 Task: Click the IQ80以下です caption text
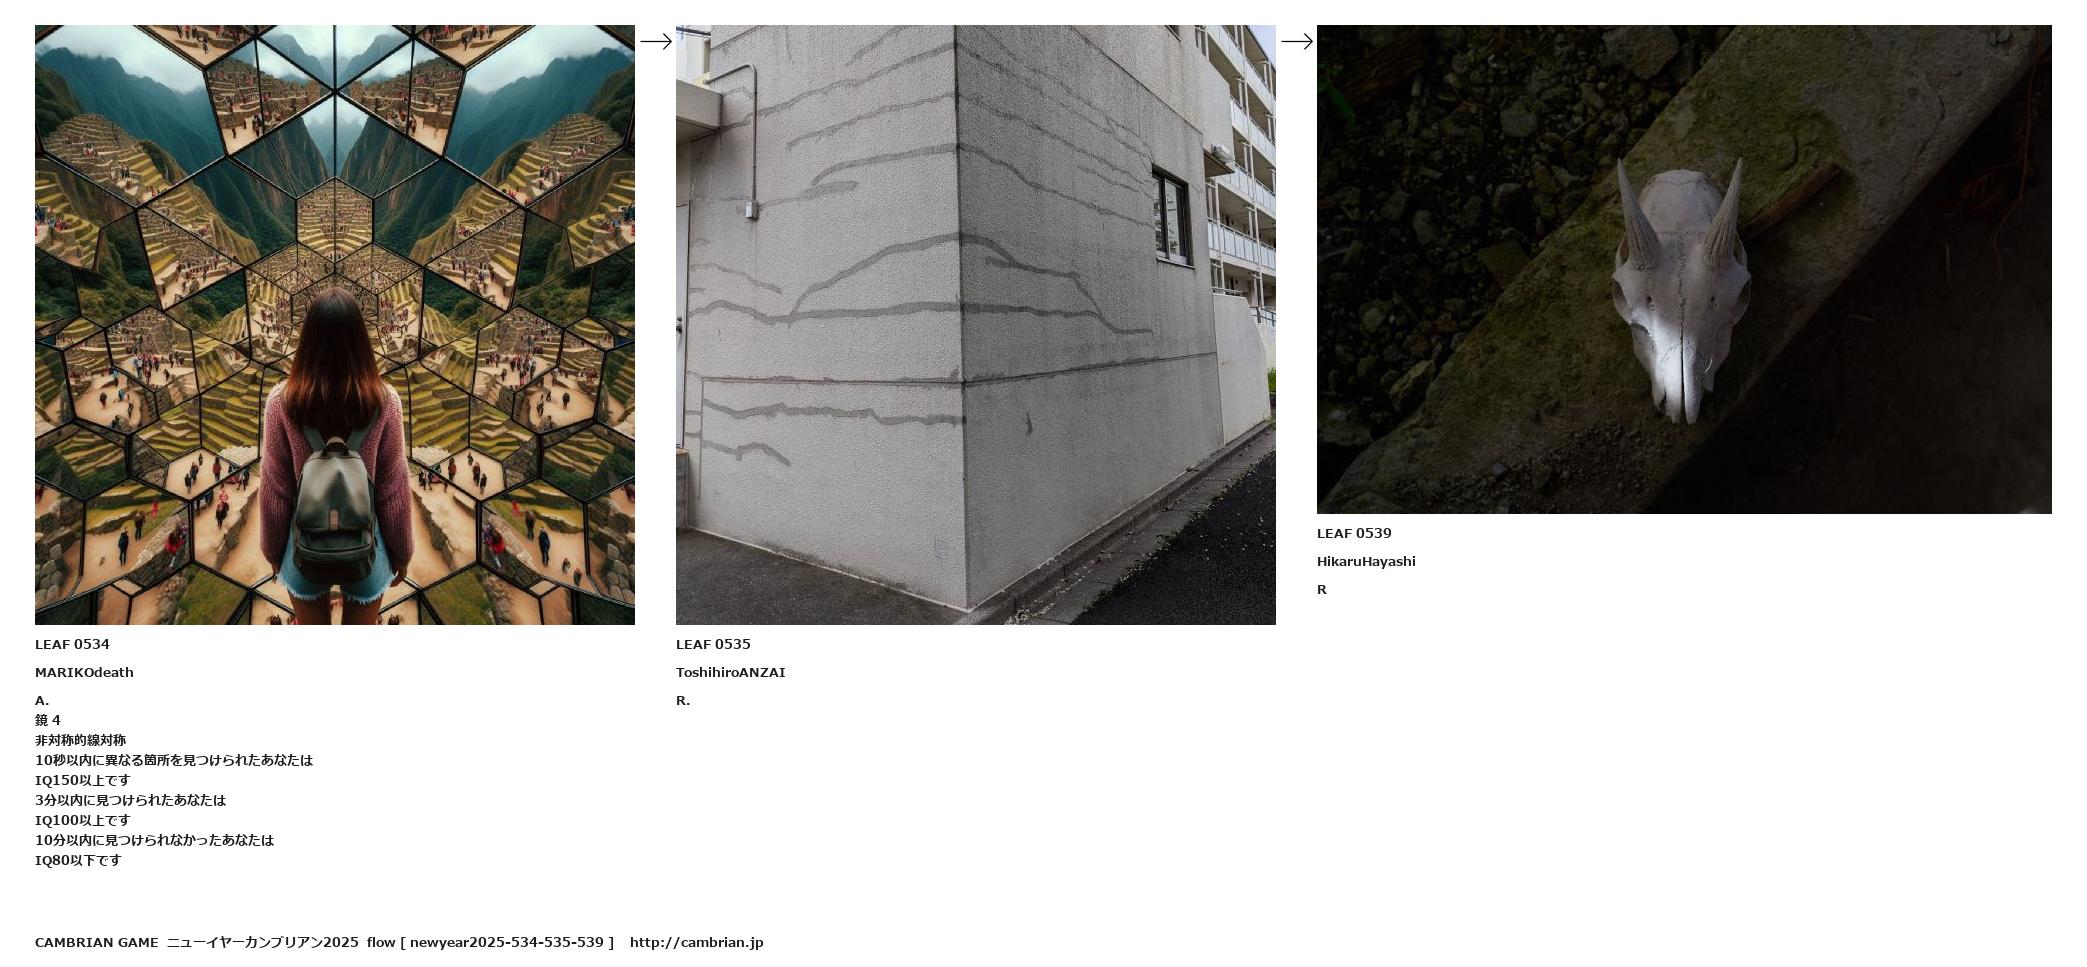click(78, 860)
